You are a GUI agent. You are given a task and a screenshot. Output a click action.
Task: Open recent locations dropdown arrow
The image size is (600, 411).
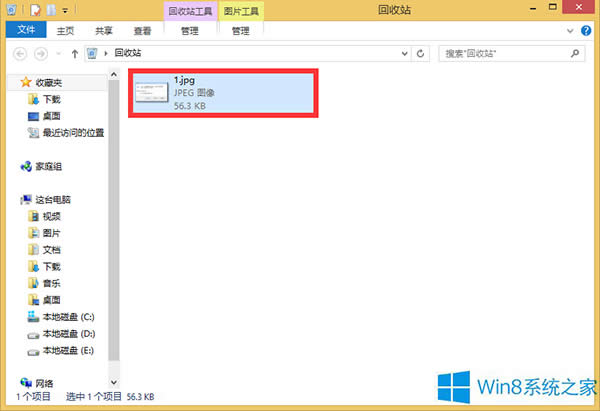pyautogui.click(x=59, y=54)
